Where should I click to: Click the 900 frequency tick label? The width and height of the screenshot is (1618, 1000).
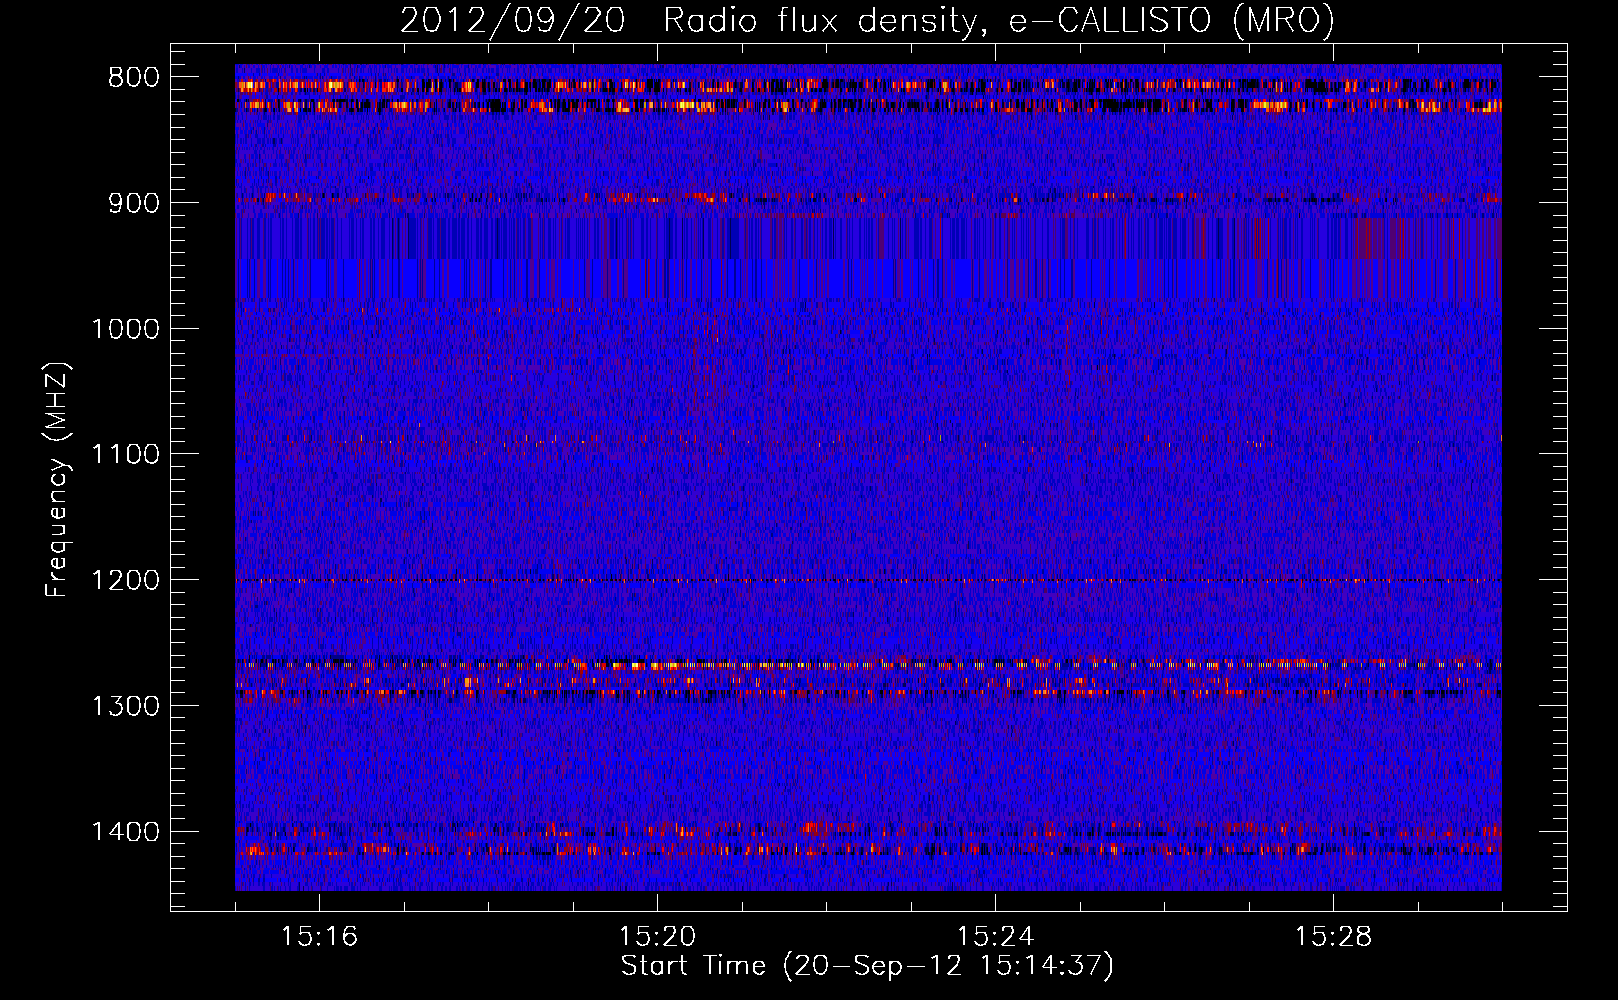(x=134, y=203)
